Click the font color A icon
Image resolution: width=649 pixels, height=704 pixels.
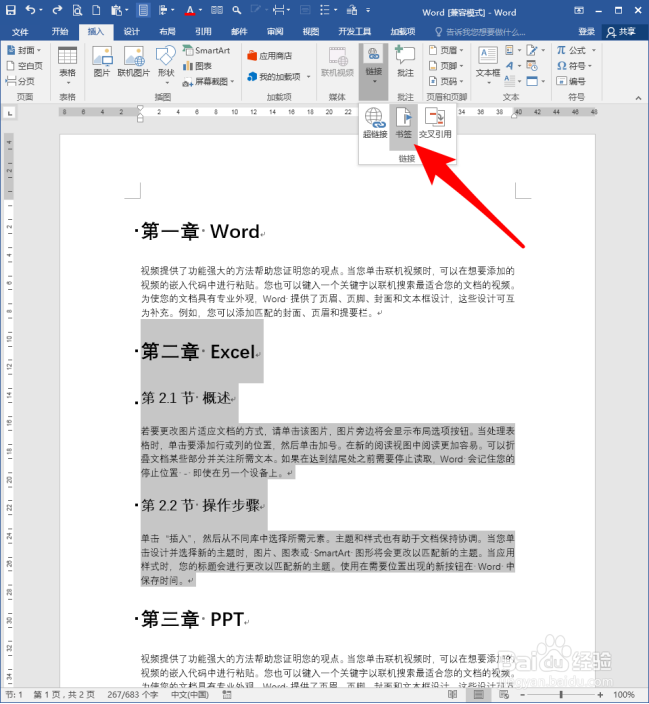(x=190, y=10)
